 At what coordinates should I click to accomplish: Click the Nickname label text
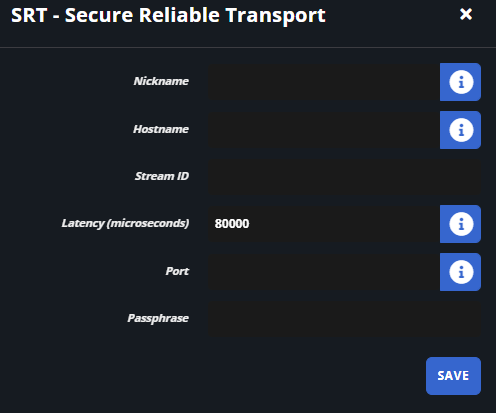(x=161, y=81)
